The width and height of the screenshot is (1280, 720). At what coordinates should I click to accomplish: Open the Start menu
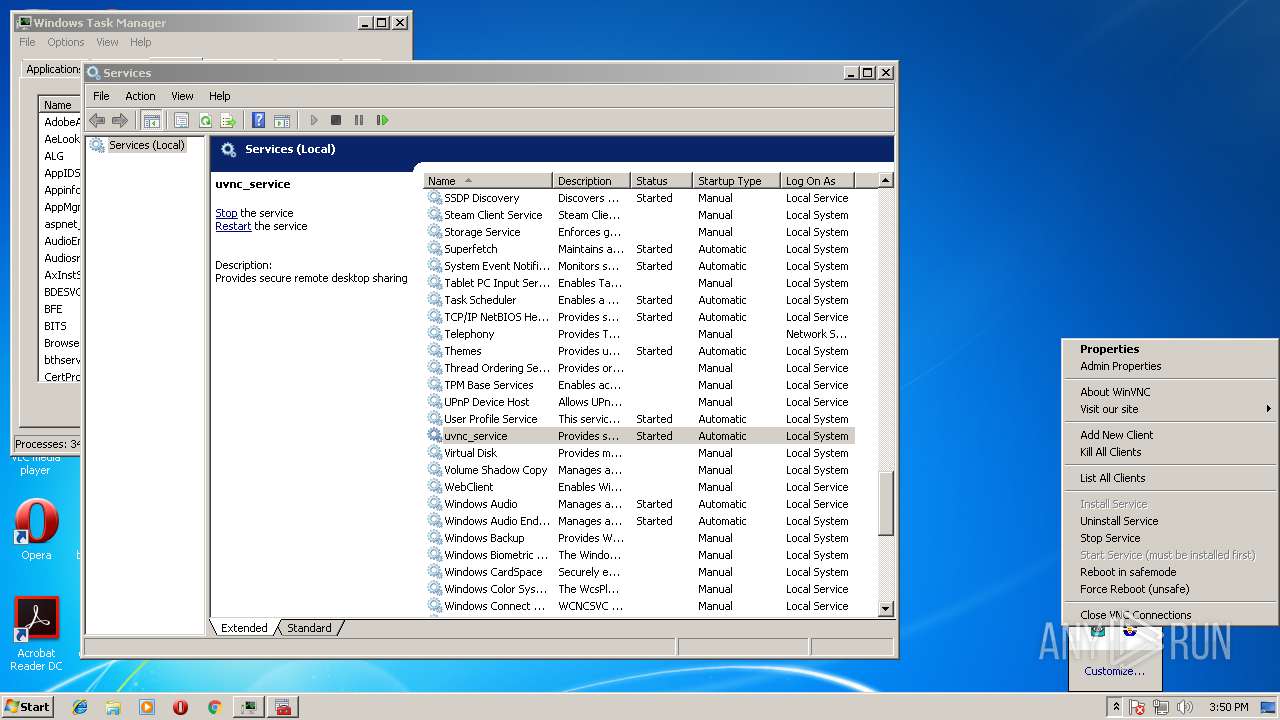[27, 707]
